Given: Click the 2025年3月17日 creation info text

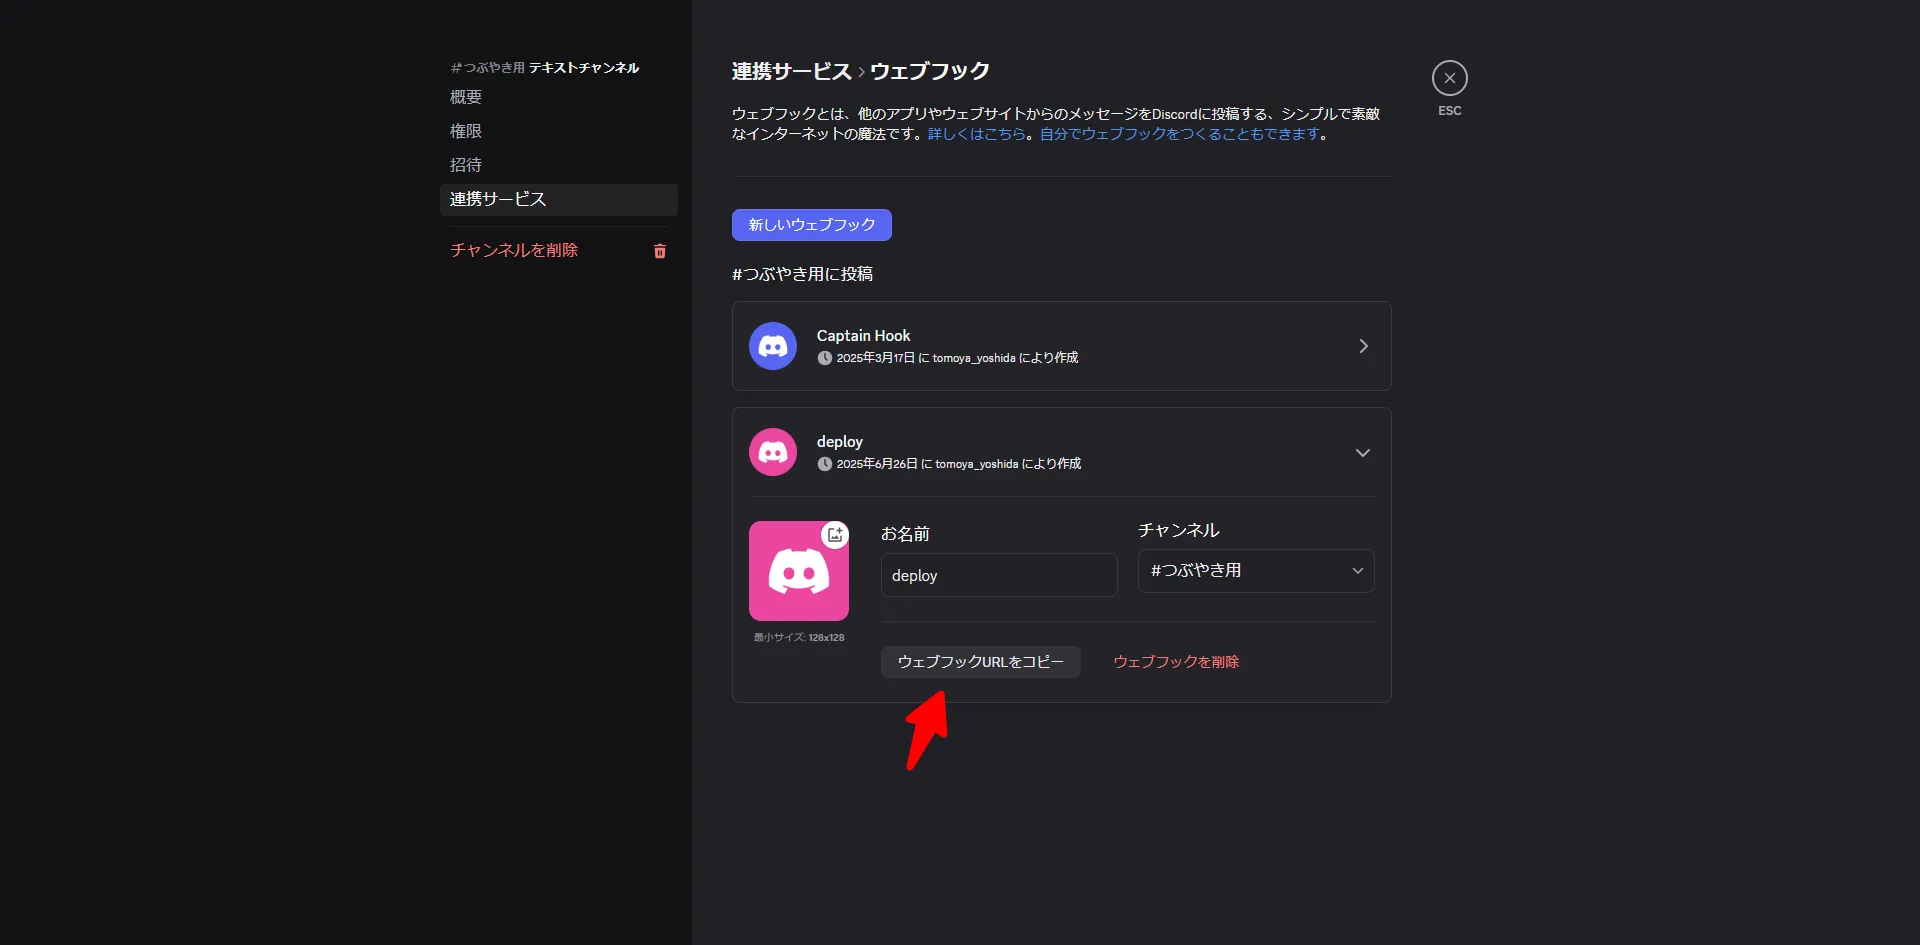Looking at the screenshot, I should pyautogui.click(x=957, y=358).
